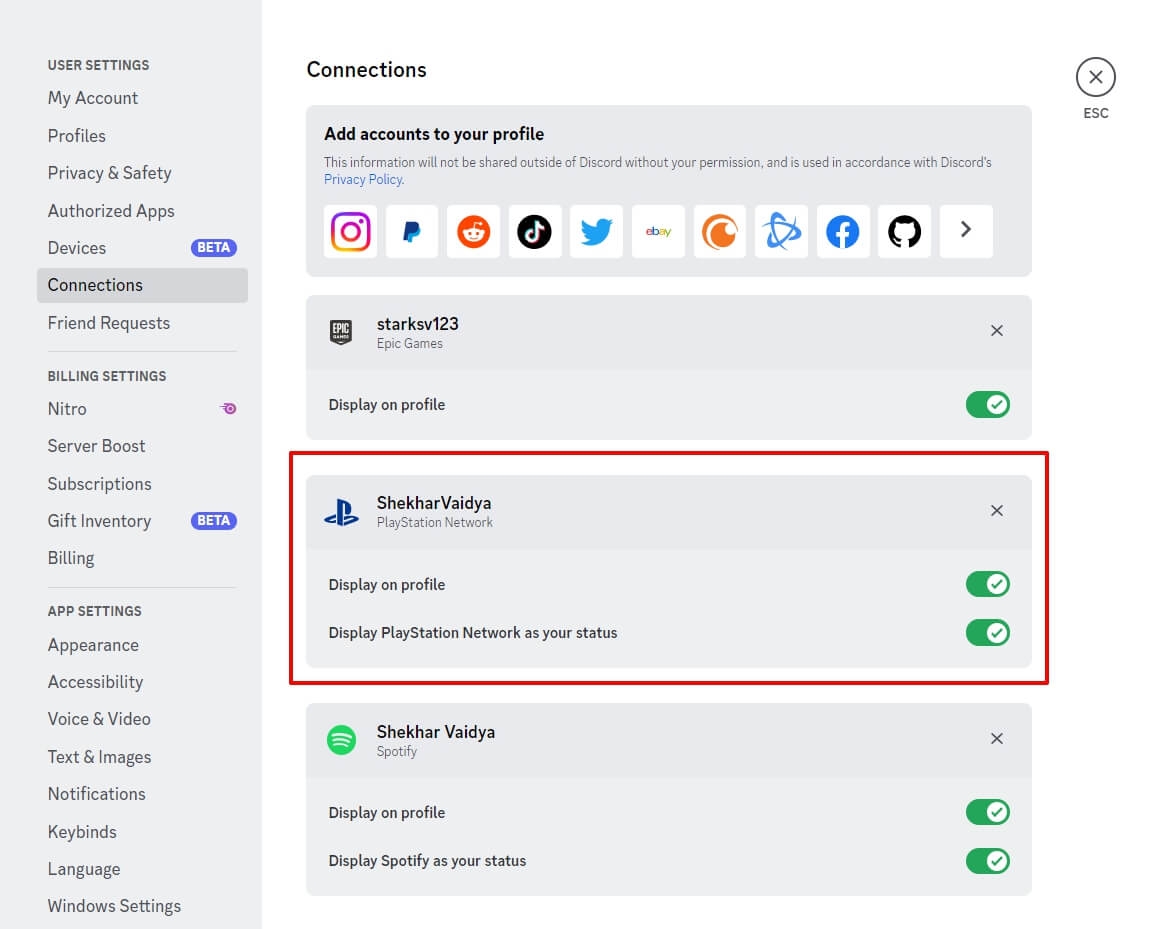Click the Add accounts to your profile heading

click(434, 134)
